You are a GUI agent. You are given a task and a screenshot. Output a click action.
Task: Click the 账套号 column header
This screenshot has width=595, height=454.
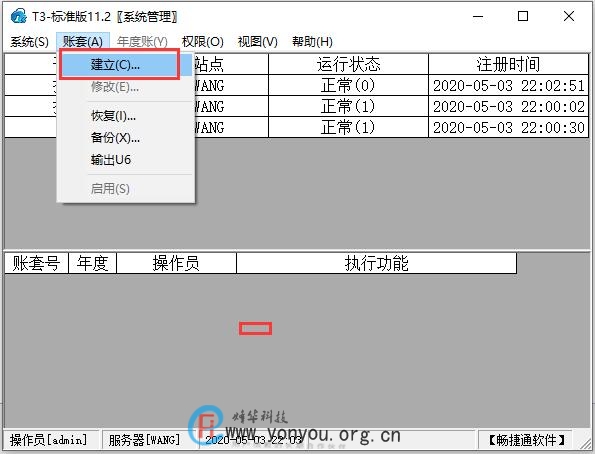pos(36,263)
